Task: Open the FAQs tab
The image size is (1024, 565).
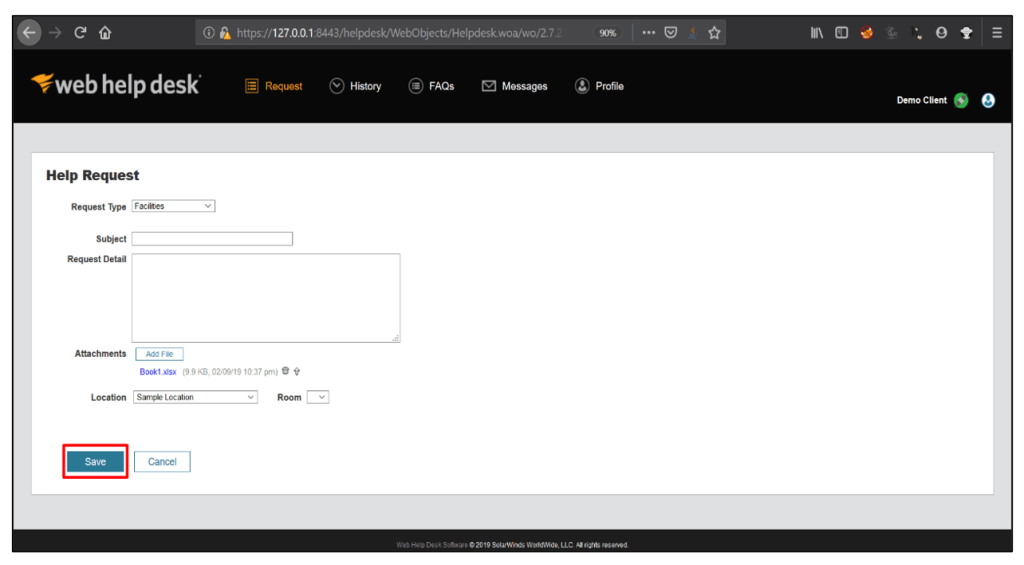Action: [431, 86]
